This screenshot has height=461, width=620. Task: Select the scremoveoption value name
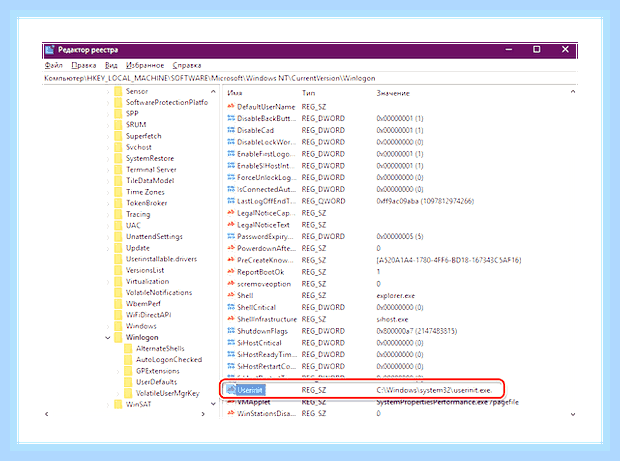click(264, 284)
